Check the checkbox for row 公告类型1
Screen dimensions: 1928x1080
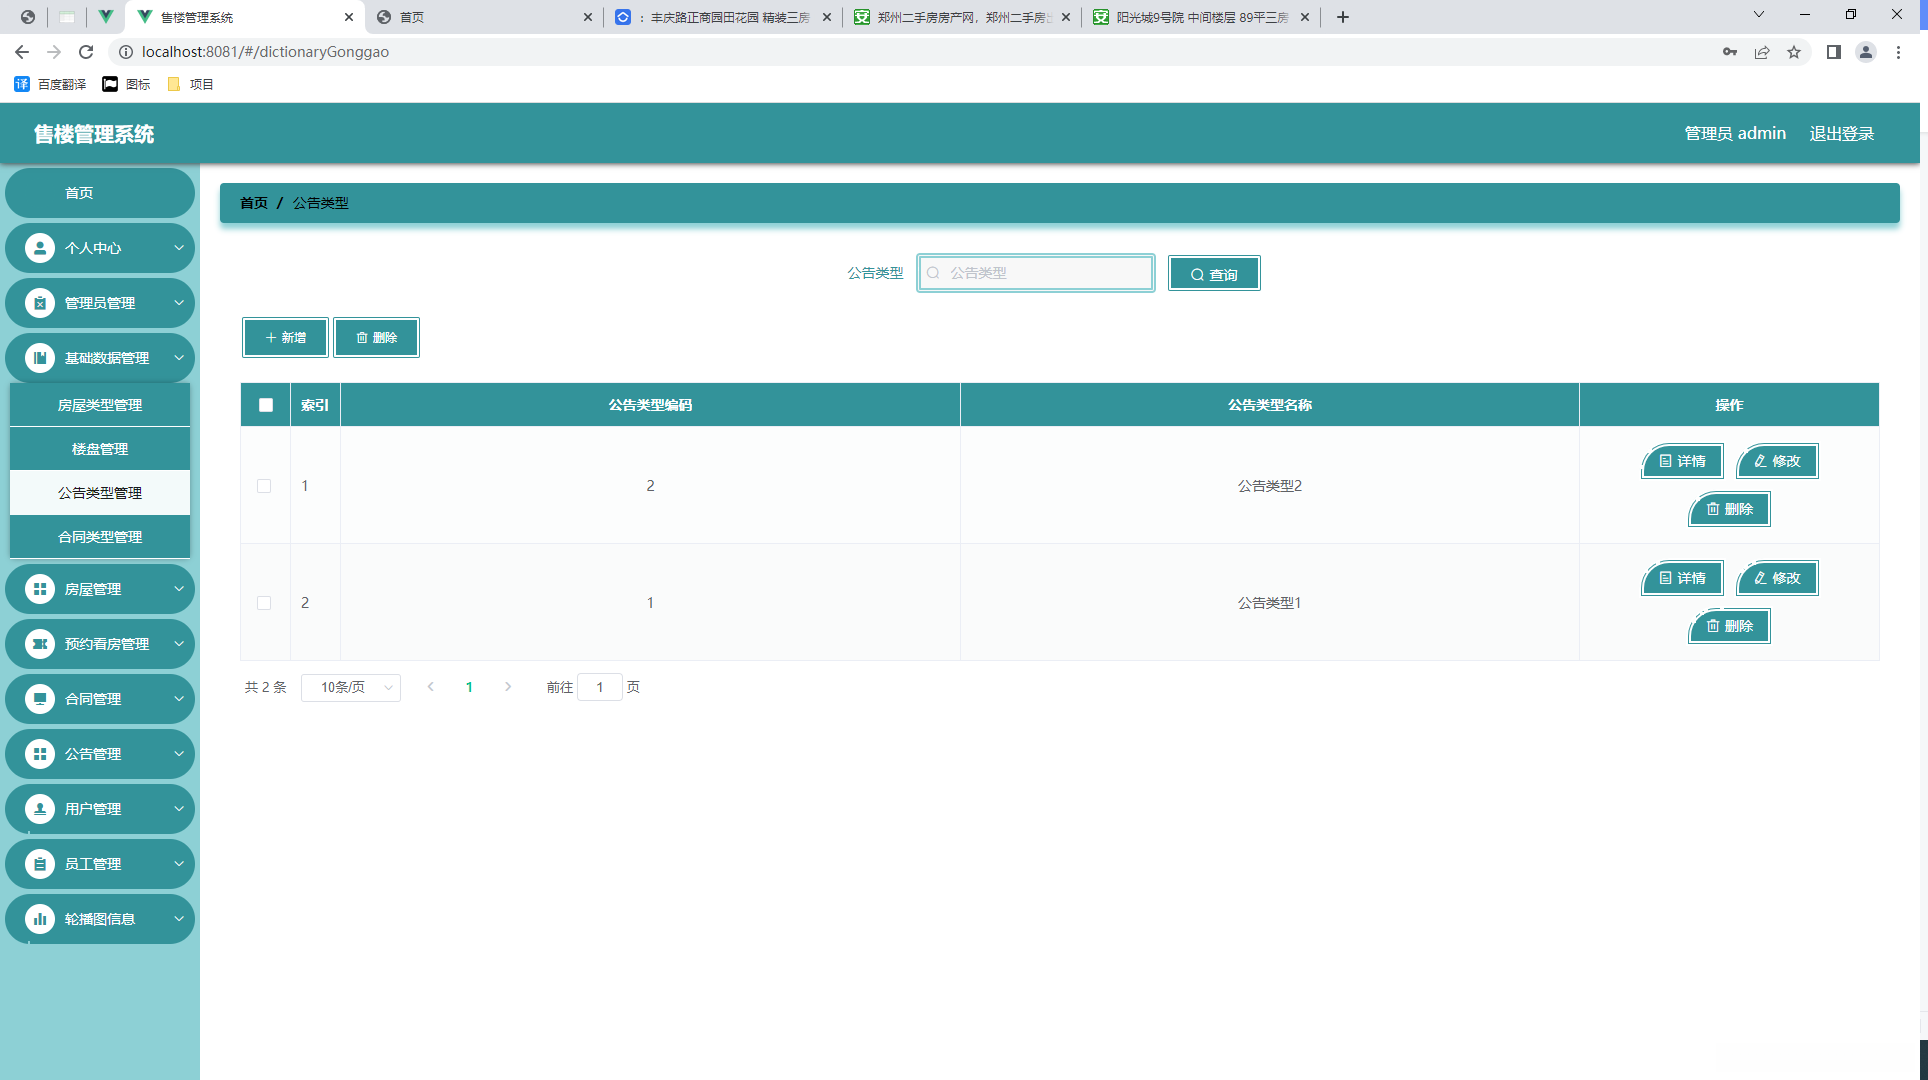pyautogui.click(x=264, y=603)
